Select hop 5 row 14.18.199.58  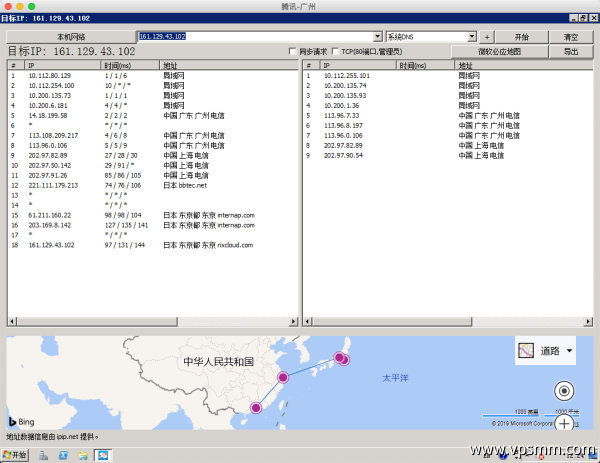click(x=152, y=116)
